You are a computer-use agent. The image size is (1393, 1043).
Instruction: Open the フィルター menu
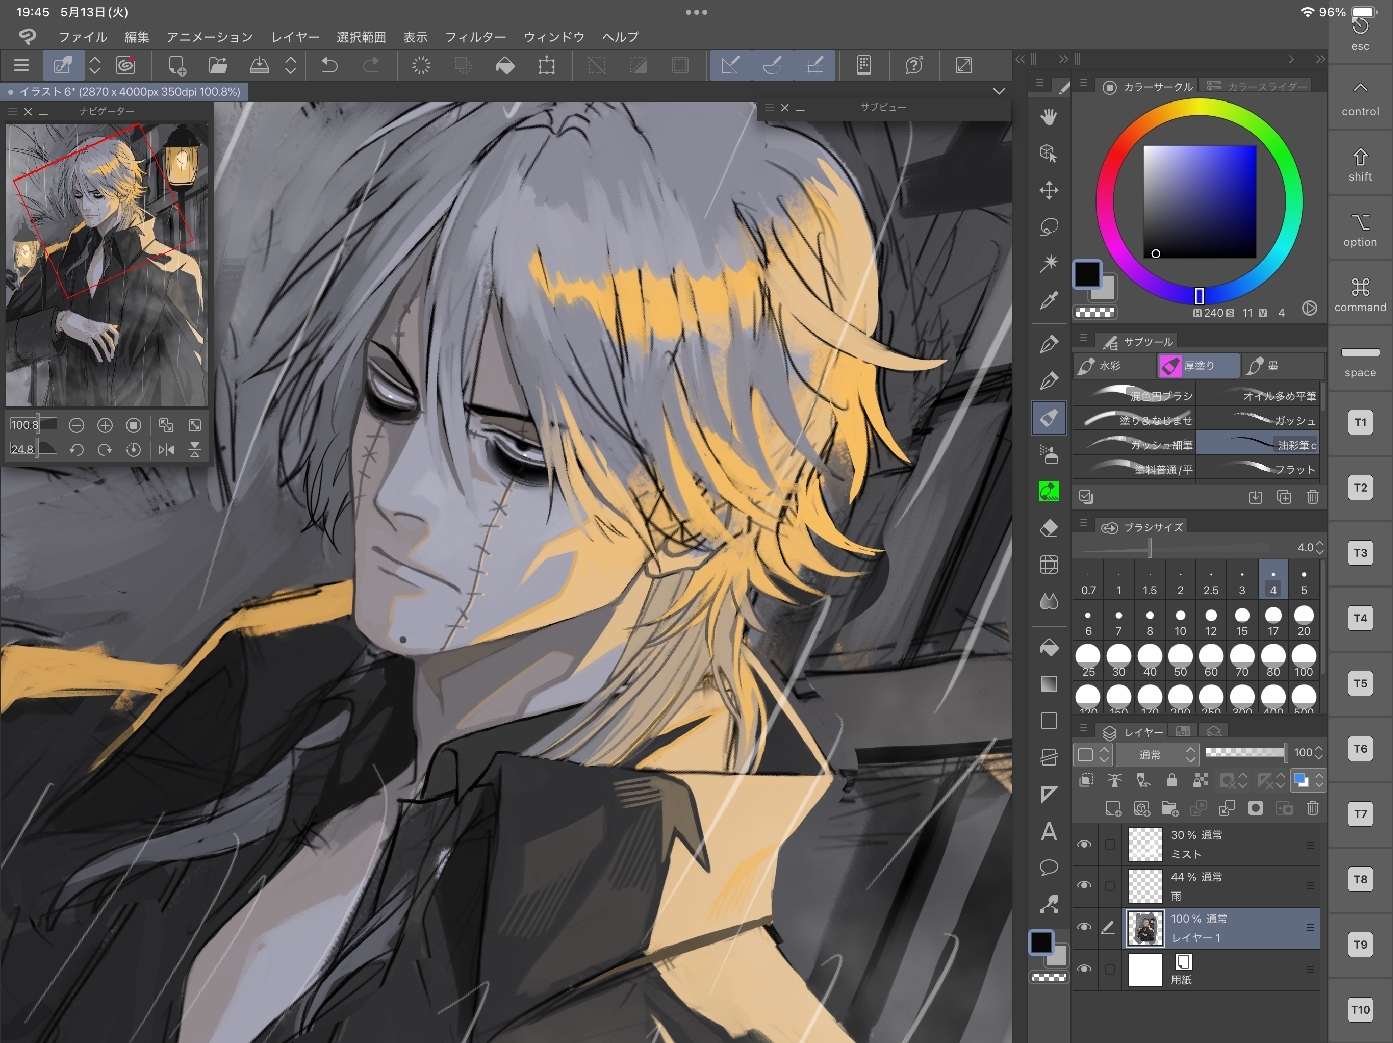click(x=475, y=37)
